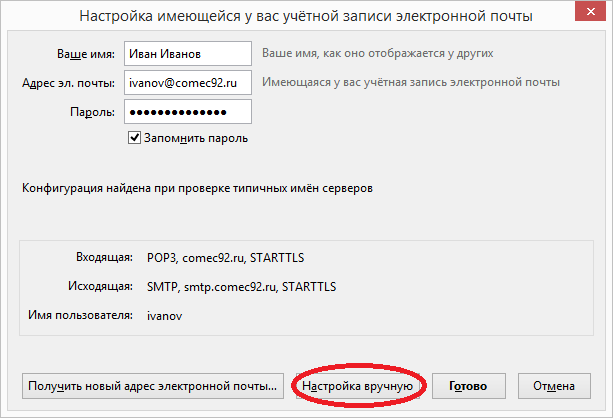This screenshot has width=613, height=418.
Task: Focus the email address field ivanov@comec92.ru
Action: pos(189,82)
